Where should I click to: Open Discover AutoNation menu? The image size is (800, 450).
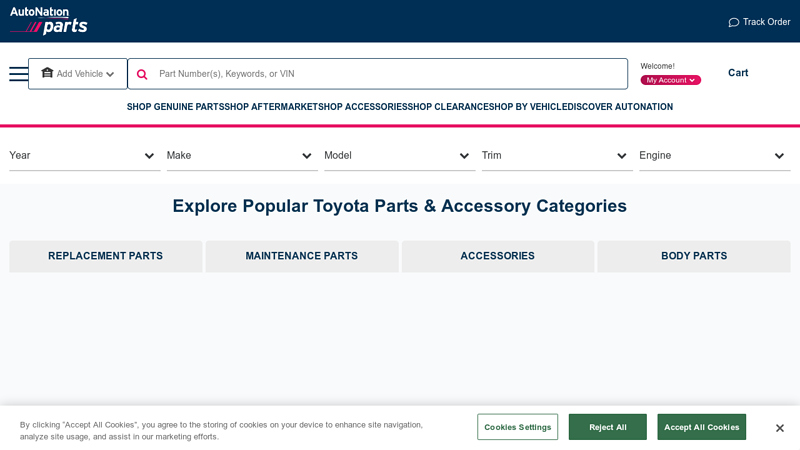click(620, 107)
